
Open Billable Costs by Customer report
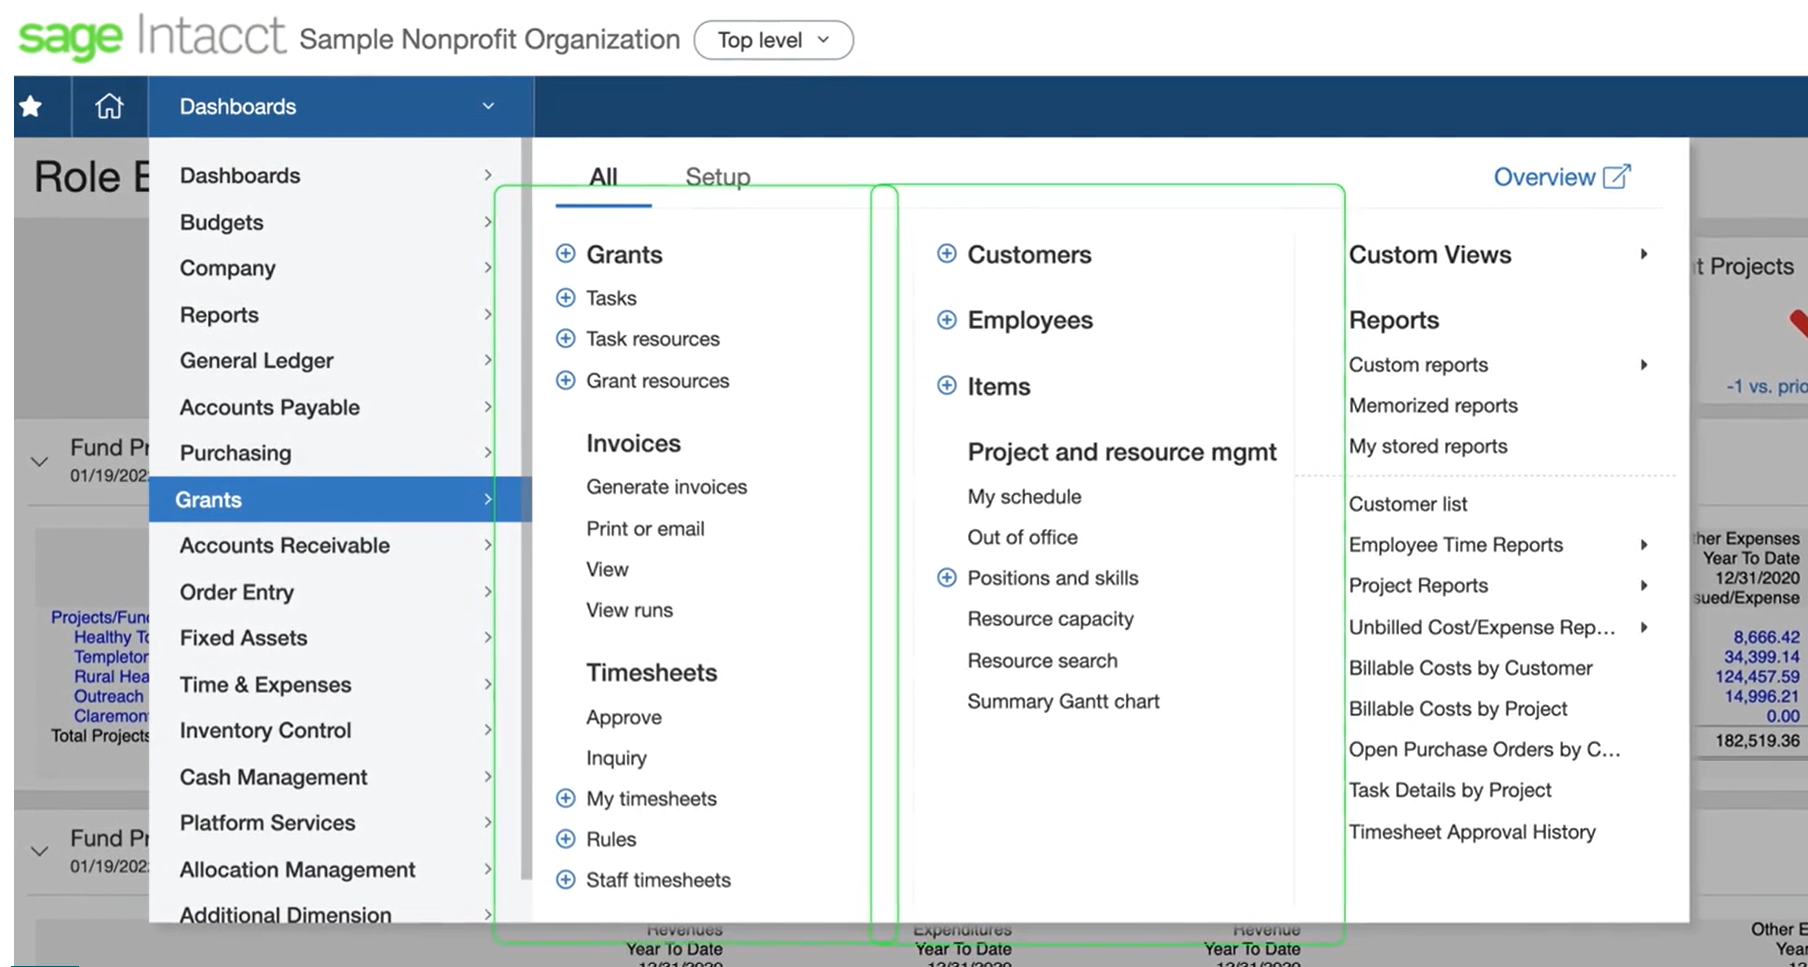tap(1470, 668)
